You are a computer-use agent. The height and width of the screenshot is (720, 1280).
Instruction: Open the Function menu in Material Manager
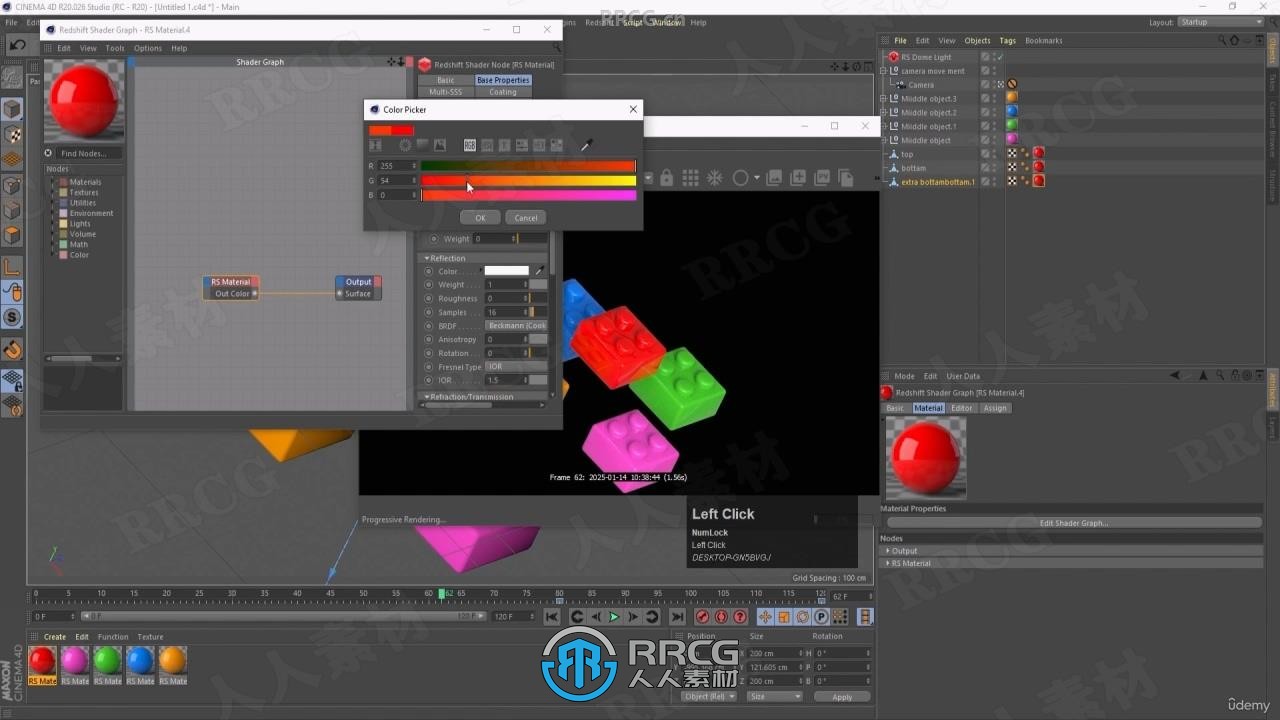113,637
